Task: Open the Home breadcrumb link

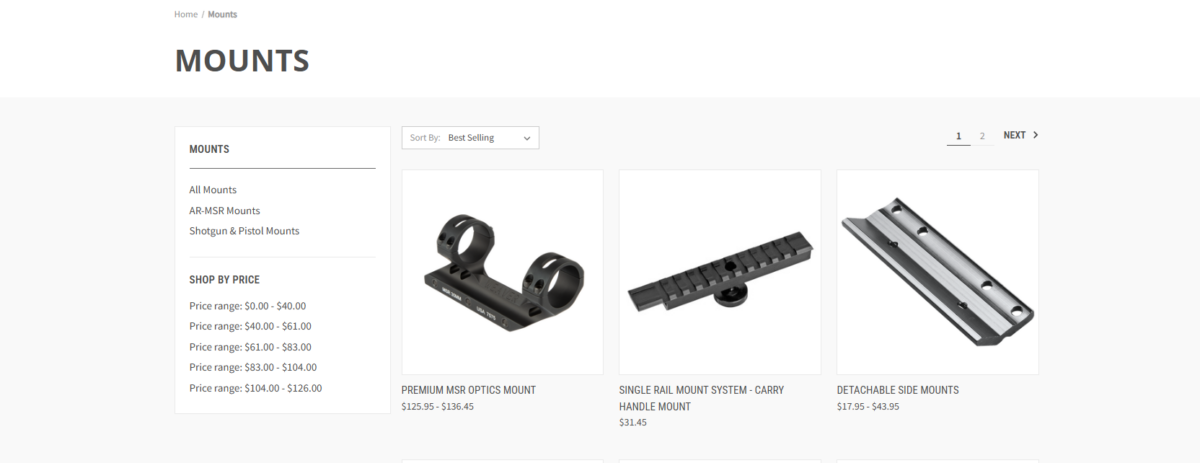Action: pyautogui.click(x=185, y=14)
